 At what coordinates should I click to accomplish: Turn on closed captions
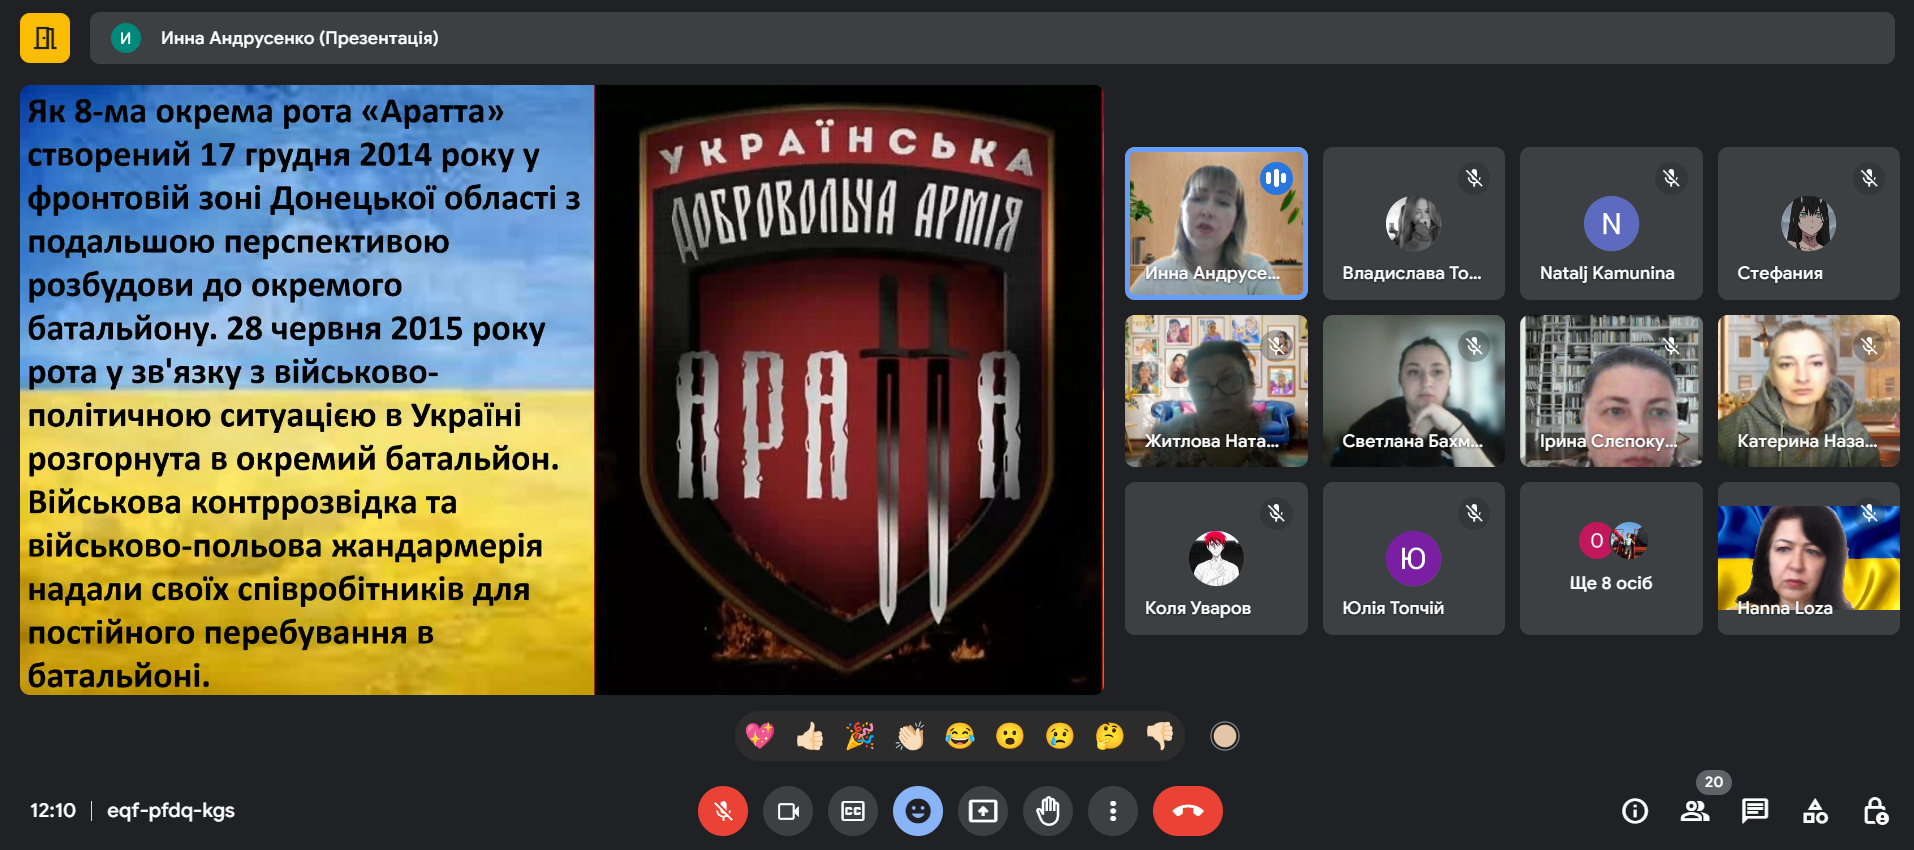click(852, 811)
